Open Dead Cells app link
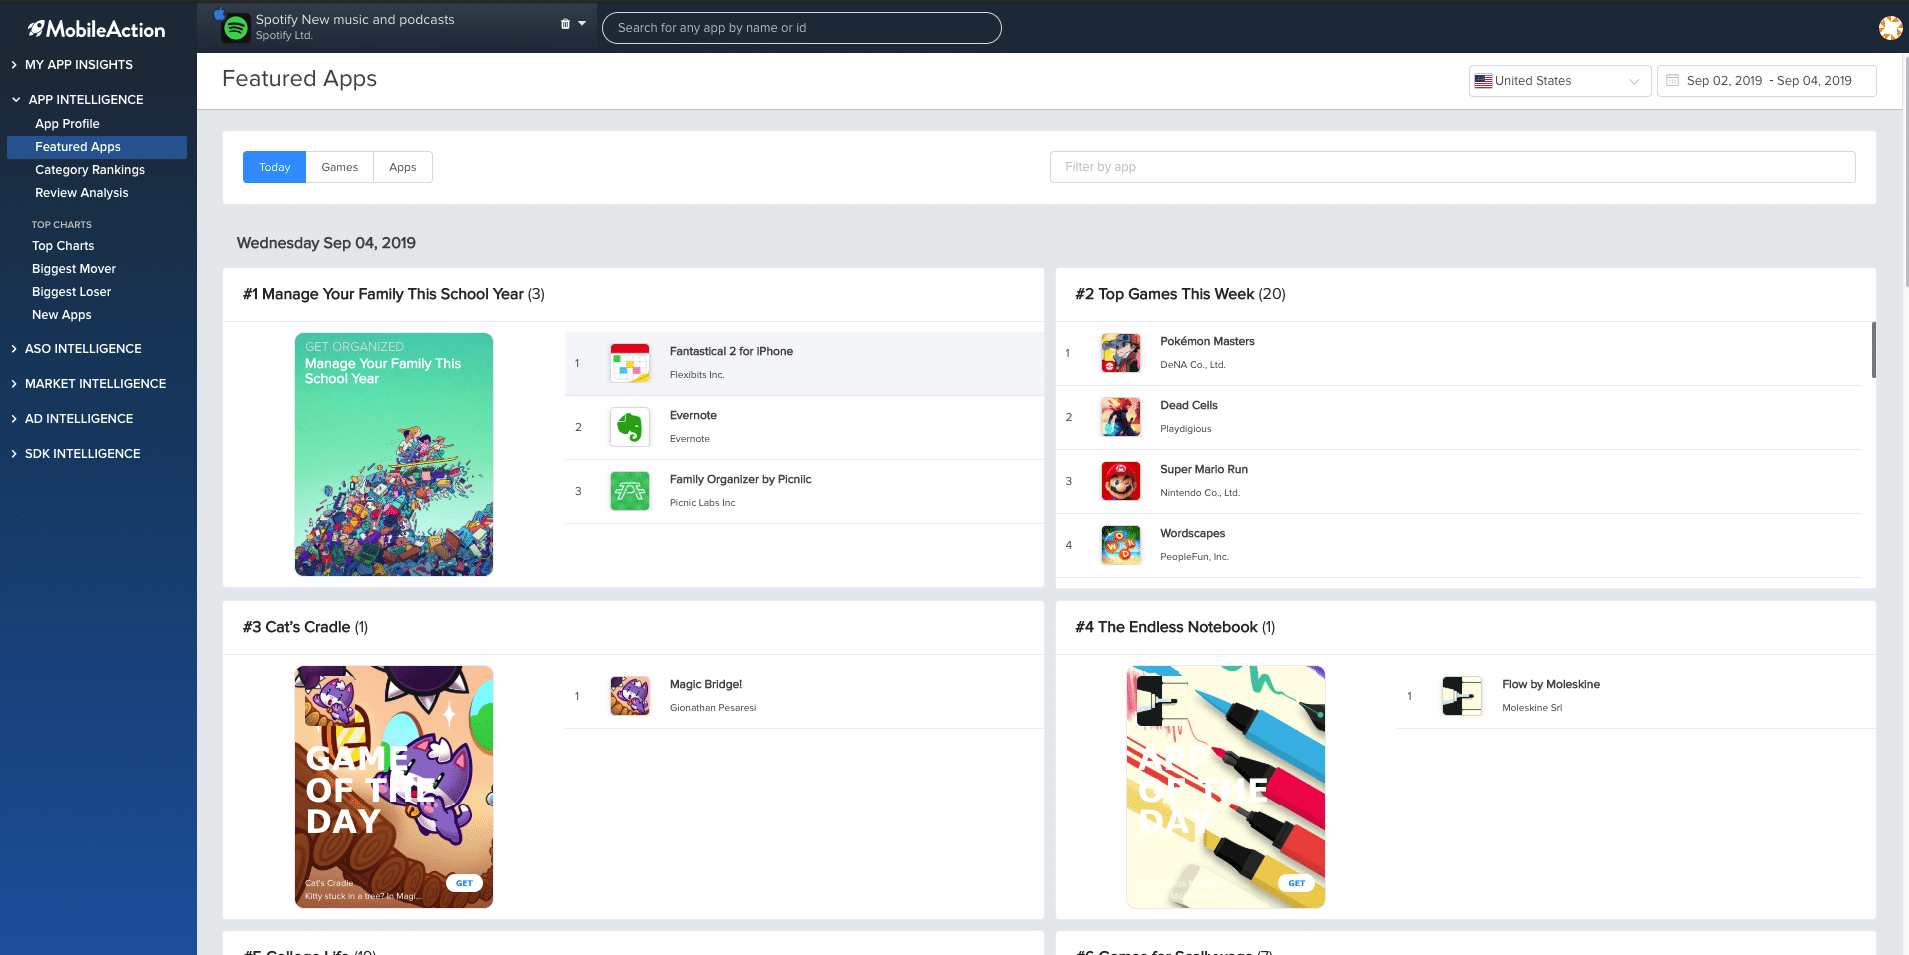 (1189, 405)
